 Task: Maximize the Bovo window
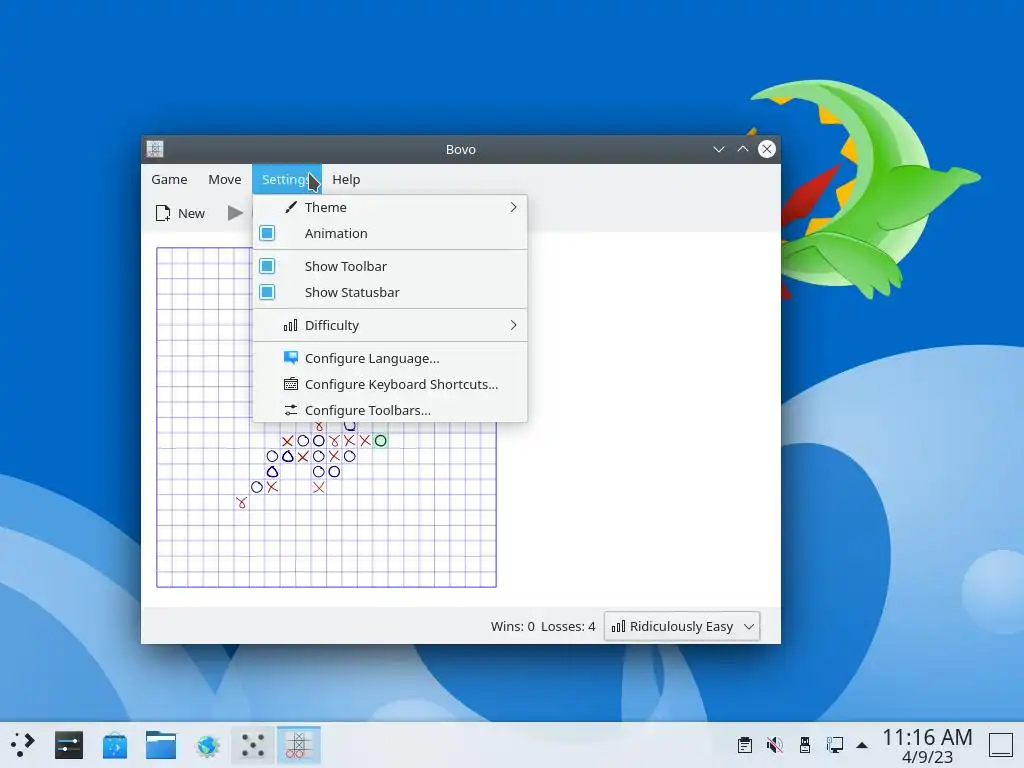coord(743,149)
